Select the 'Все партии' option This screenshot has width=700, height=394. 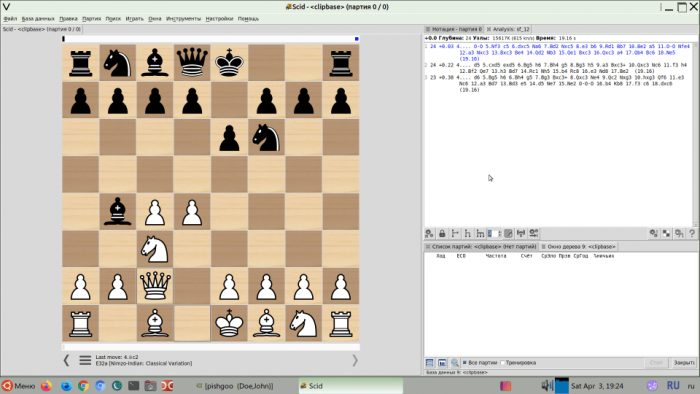point(480,363)
